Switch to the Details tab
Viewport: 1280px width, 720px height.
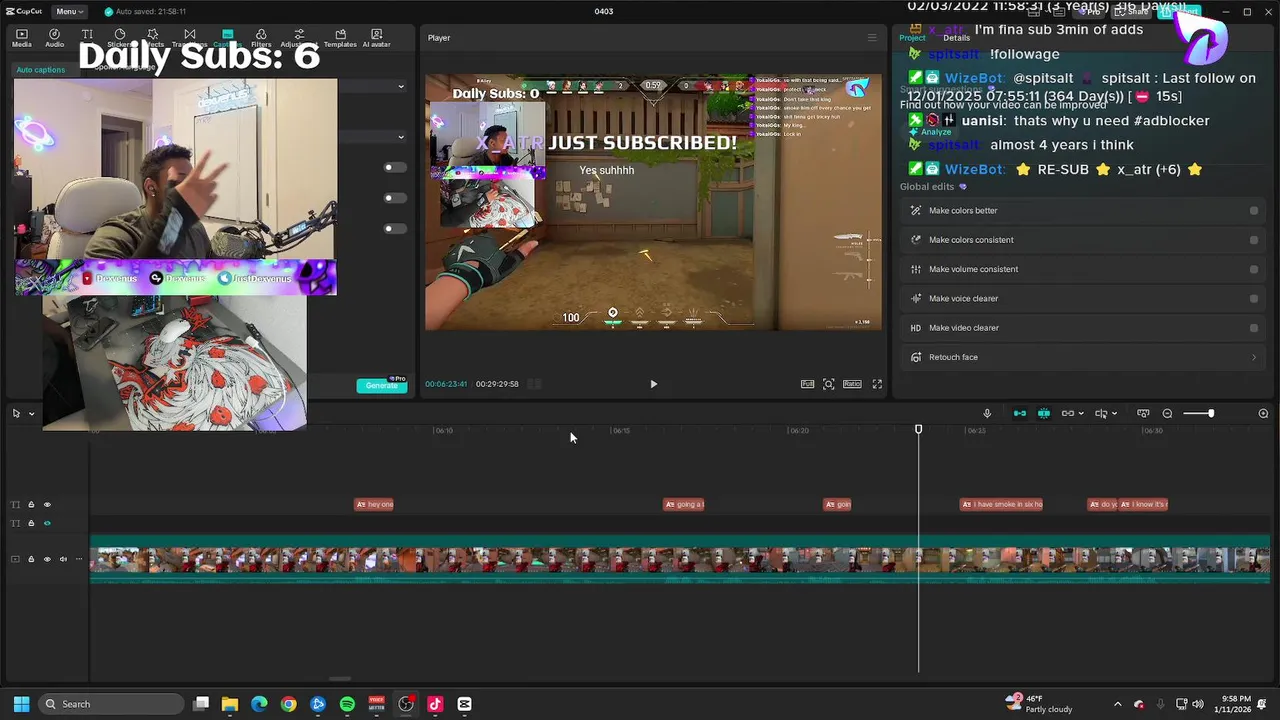point(956,38)
